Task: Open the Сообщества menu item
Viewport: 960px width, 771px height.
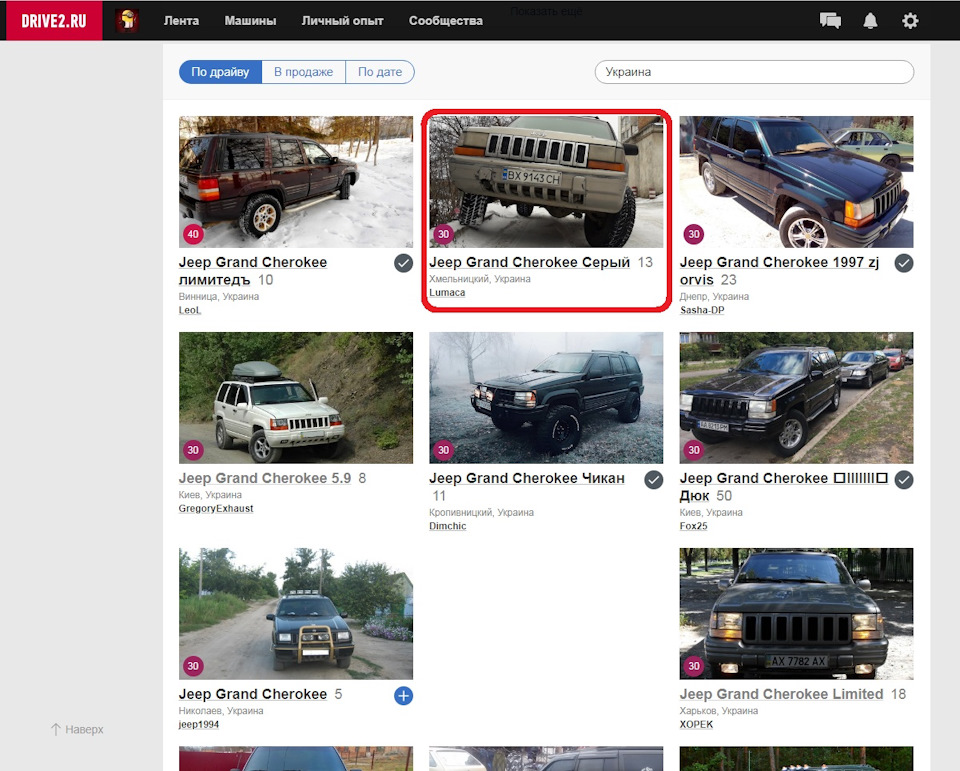Action: tap(446, 20)
